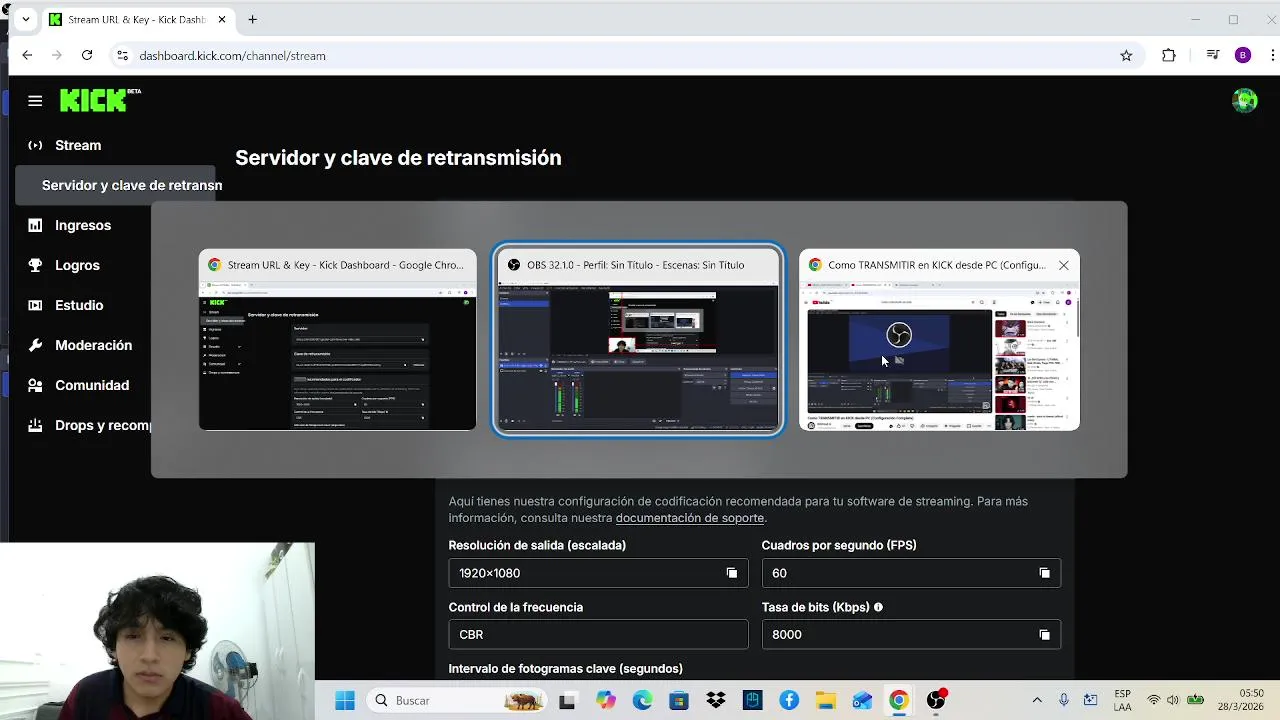Click the Logros trophy icon
1280x720 pixels.
point(35,265)
